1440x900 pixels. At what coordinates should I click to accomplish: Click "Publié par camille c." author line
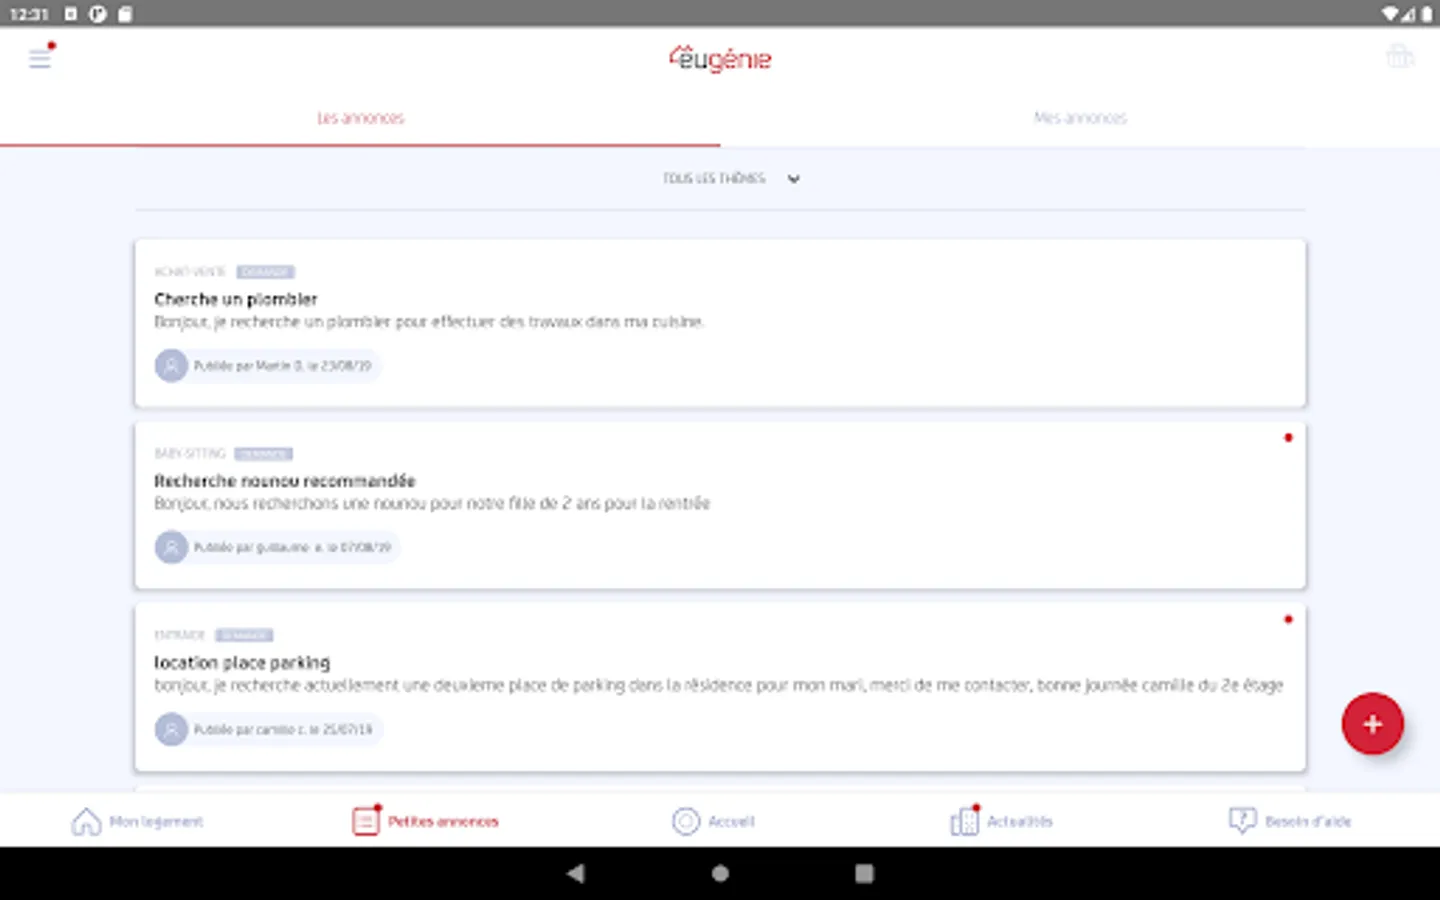[x=283, y=729]
